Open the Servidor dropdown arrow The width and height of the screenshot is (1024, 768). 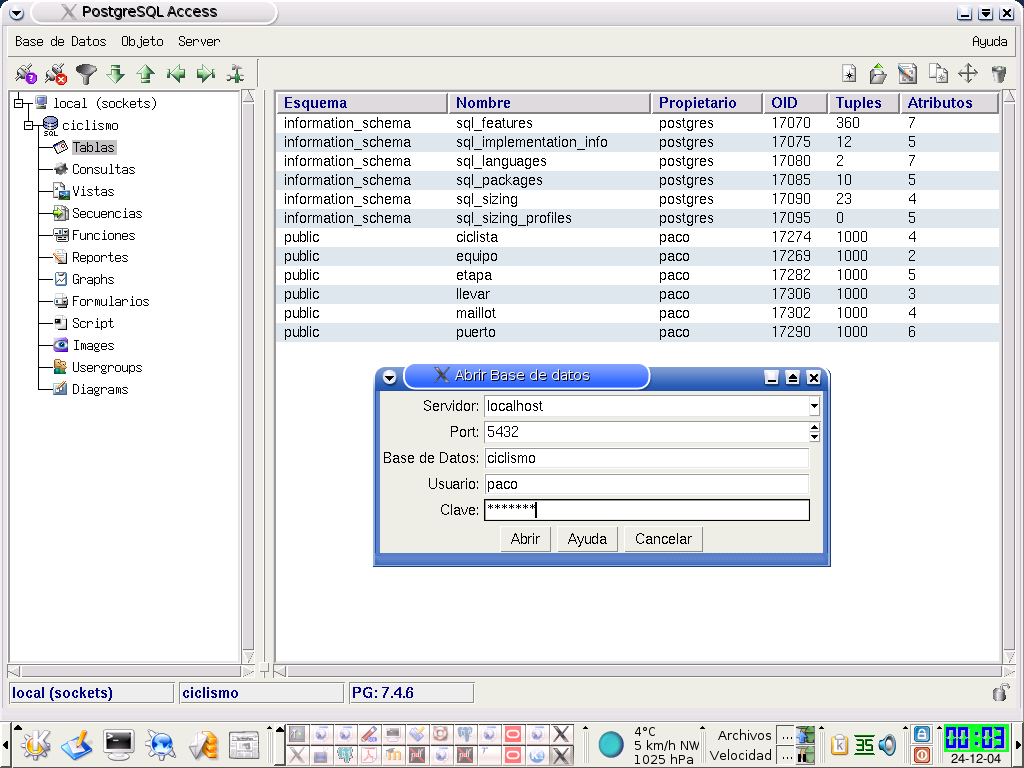pyautogui.click(x=814, y=406)
